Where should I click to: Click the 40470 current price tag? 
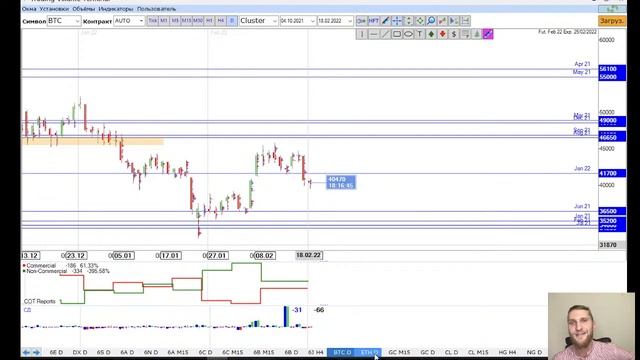tap(341, 182)
